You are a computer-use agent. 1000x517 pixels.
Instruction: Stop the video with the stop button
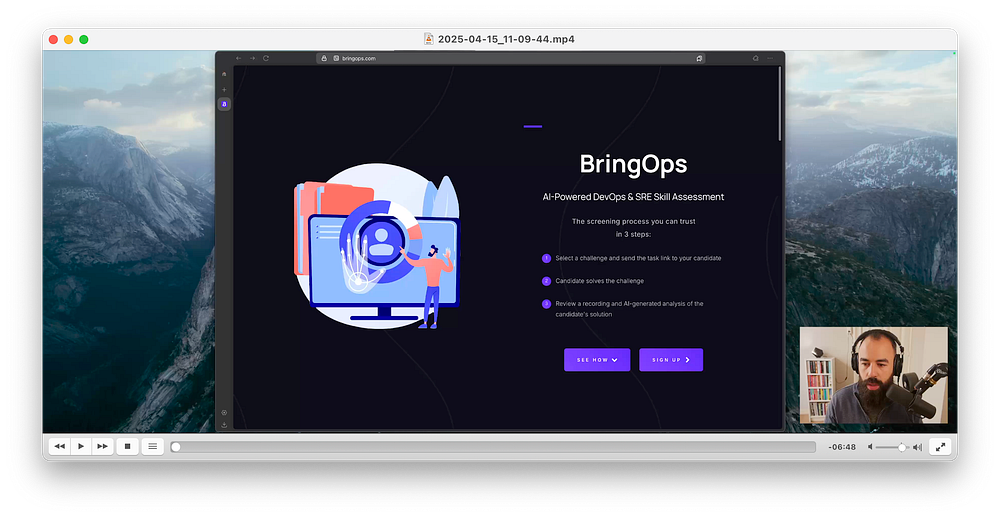click(128, 446)
